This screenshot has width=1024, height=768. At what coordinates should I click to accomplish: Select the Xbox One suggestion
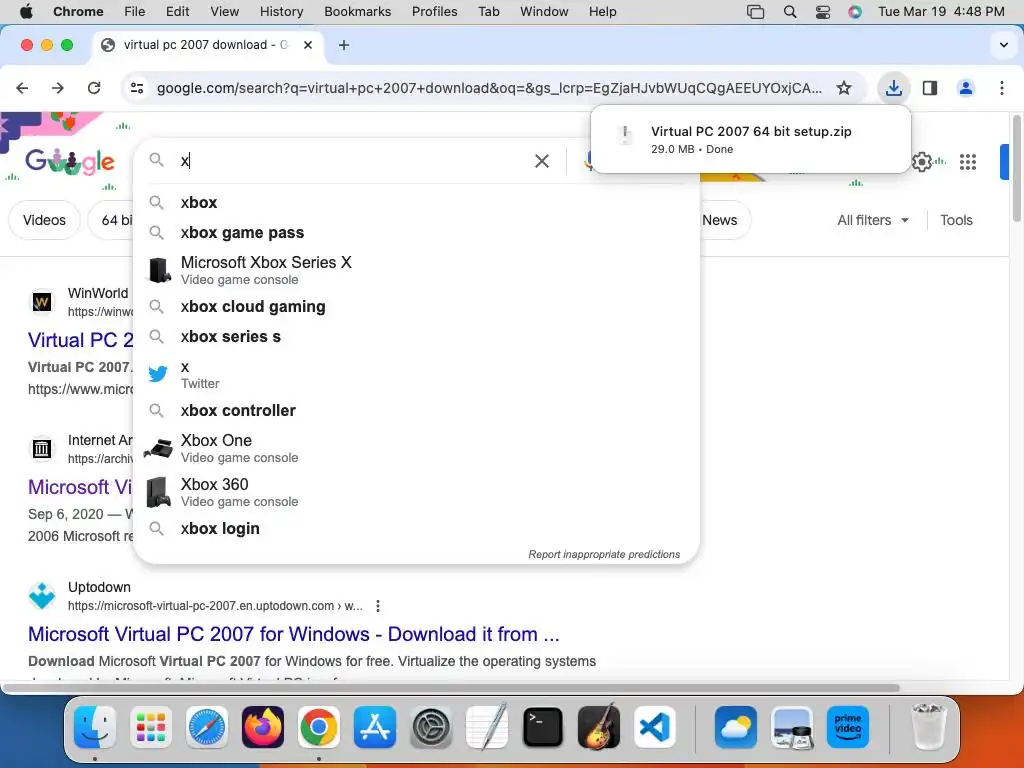click(x=416, y=448)
